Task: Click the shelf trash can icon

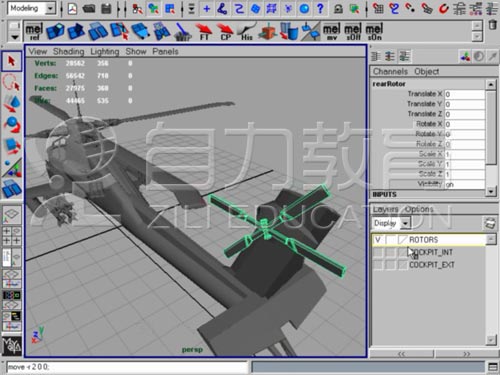Action: tap(493, 25)
